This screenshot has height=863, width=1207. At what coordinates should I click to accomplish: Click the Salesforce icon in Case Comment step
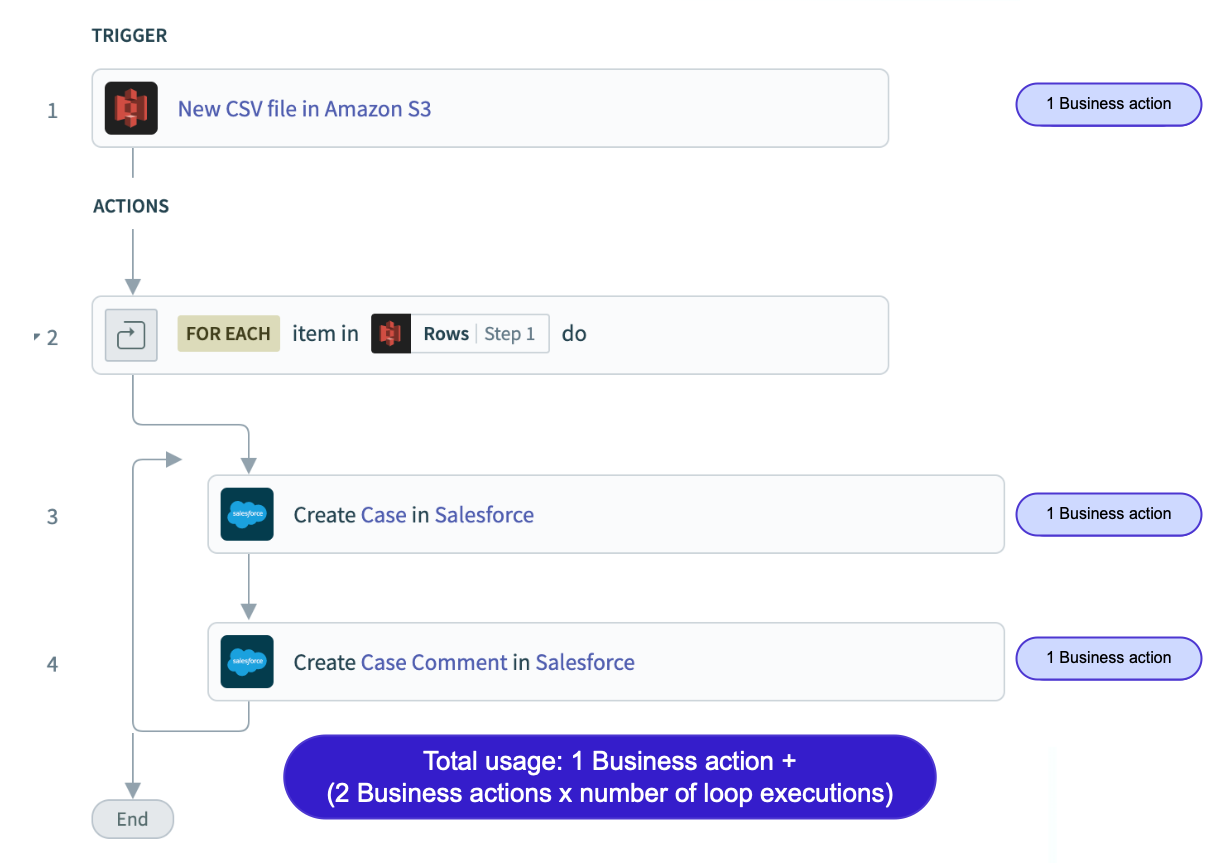tap(247, 662)
